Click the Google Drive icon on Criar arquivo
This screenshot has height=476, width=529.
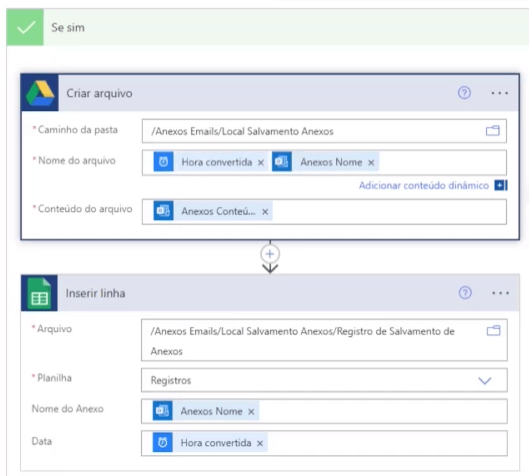[x=40, y=93]
